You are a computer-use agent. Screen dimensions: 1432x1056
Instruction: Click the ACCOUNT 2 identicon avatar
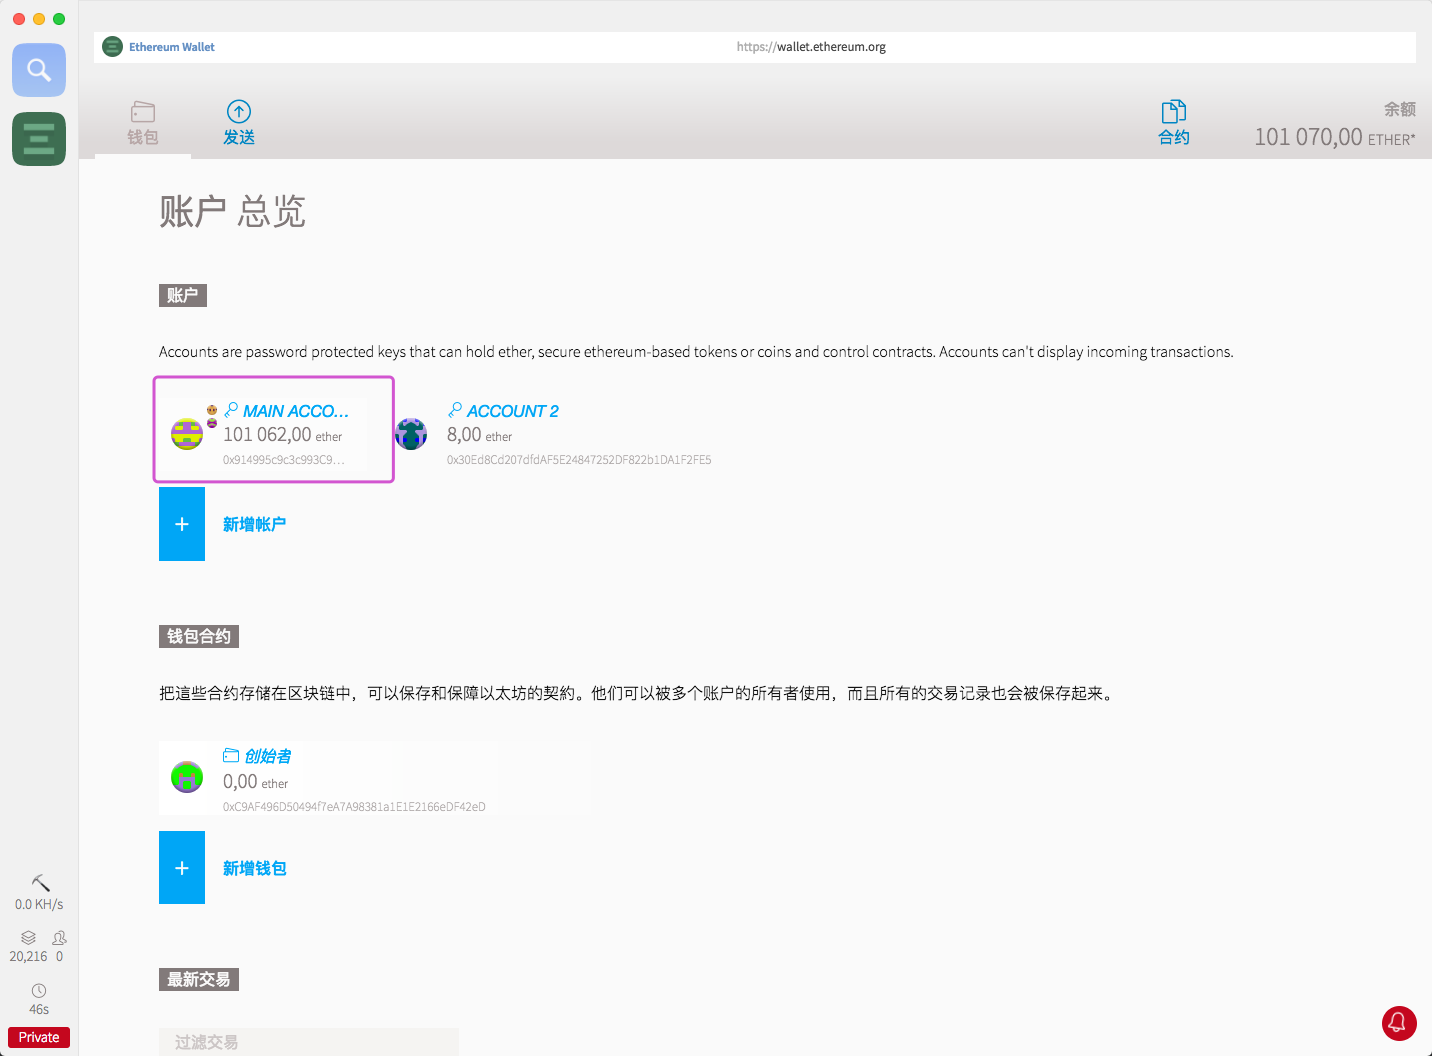(411, 434)
